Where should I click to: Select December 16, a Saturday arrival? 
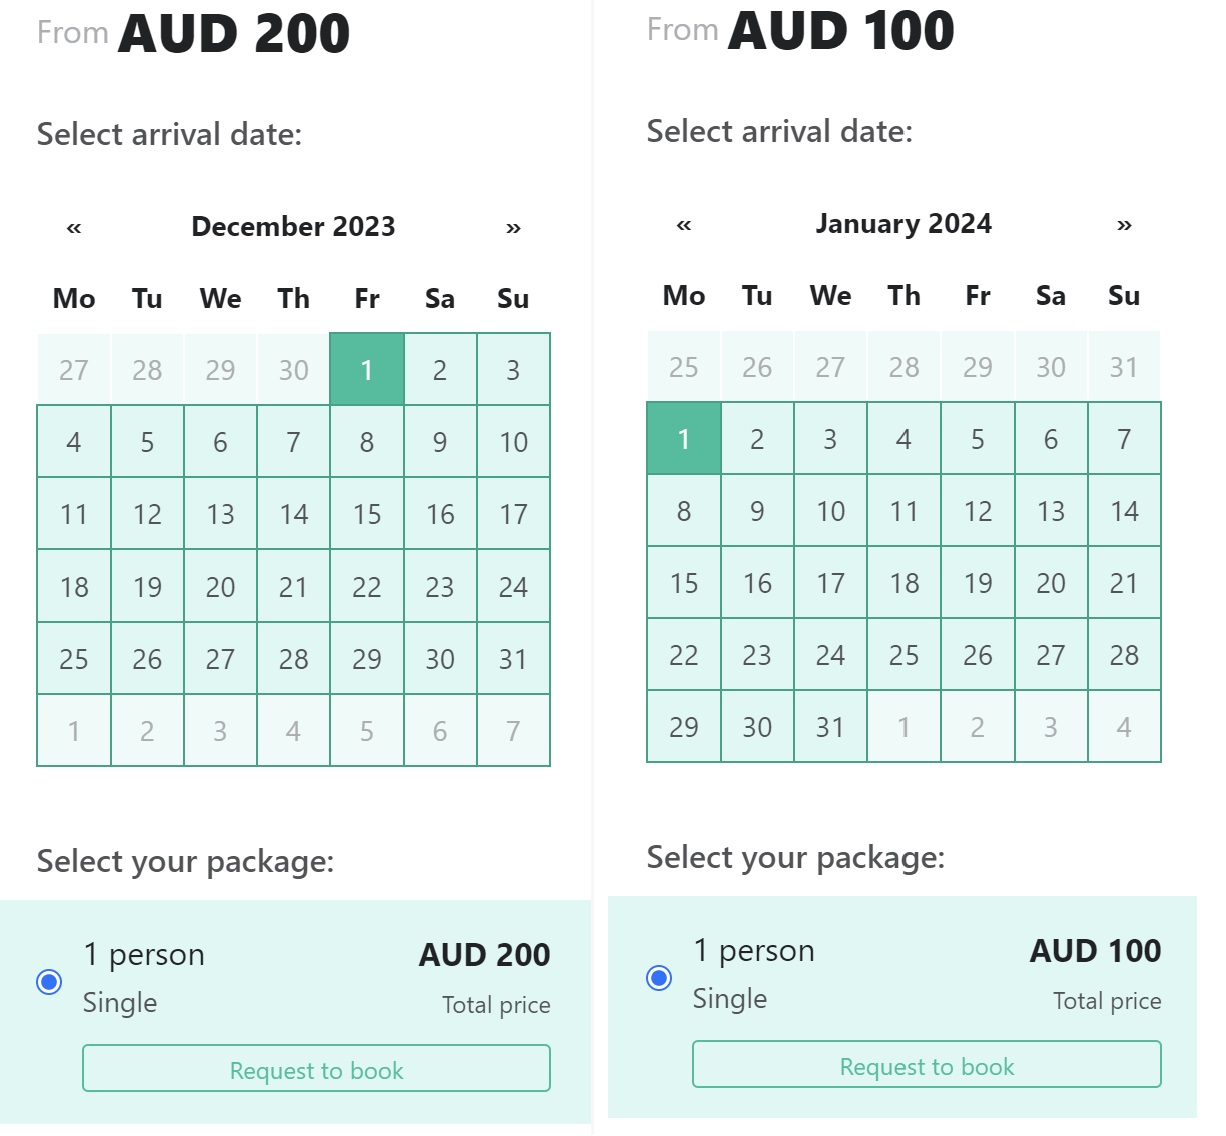pyautogui.click(x=440, y=514)
